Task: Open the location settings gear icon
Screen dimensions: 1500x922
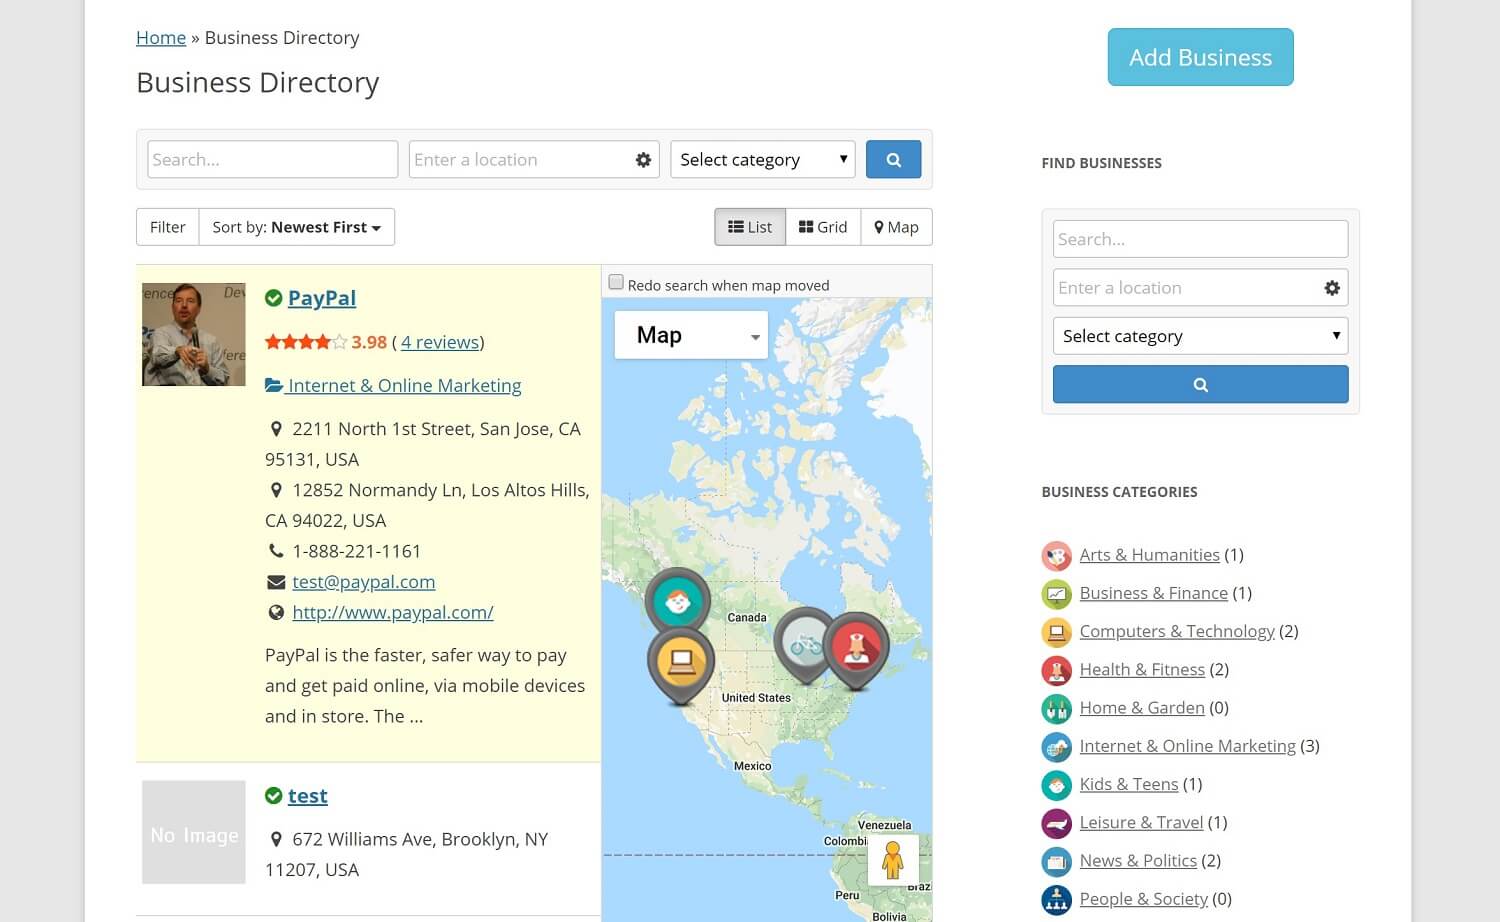Action: [x=643, y=159]
